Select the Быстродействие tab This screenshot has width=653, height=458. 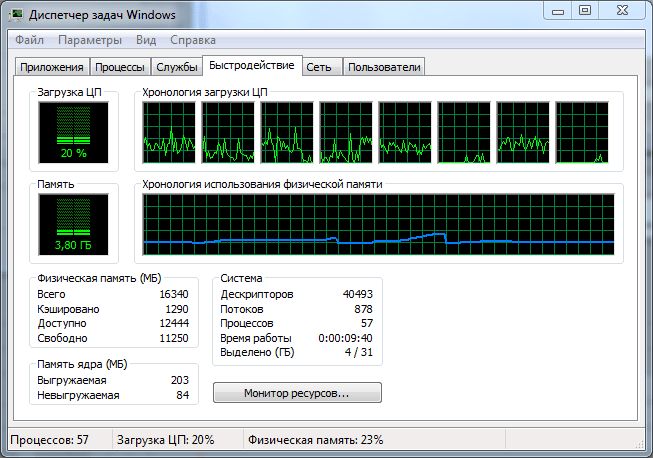[252, 65]
